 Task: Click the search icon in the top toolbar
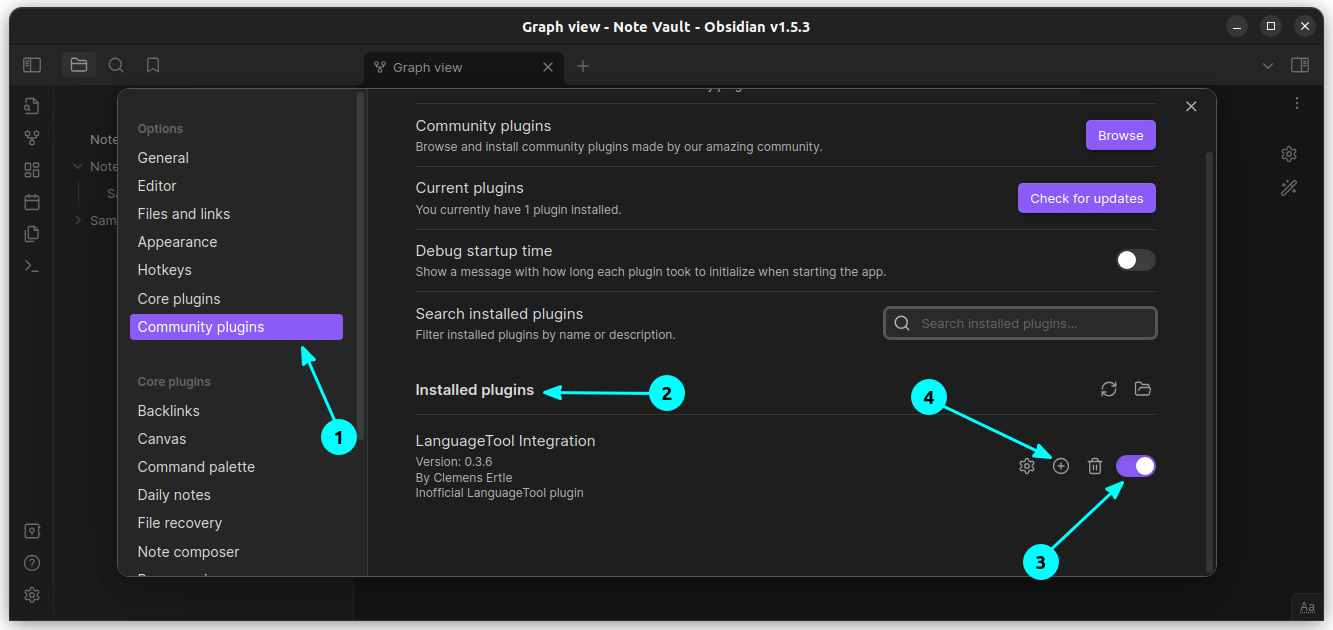point(116,64)
